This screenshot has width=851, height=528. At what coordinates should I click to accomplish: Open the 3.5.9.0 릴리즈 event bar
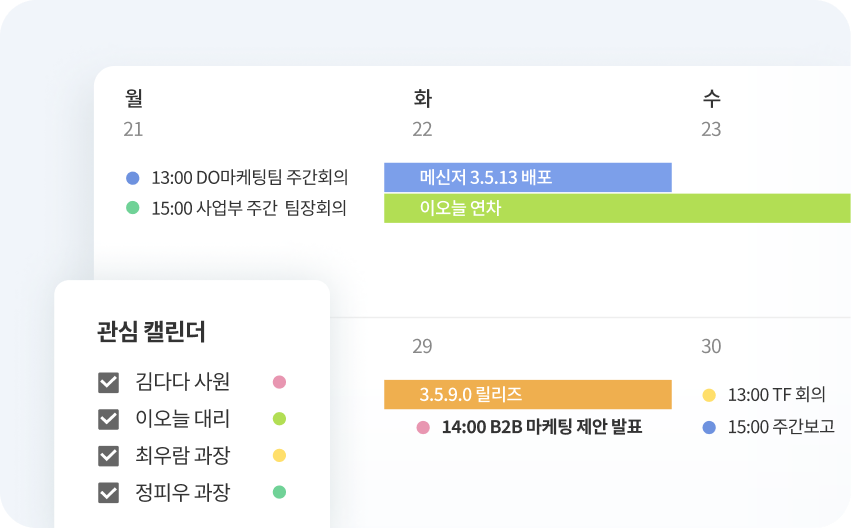click(528, 395)
